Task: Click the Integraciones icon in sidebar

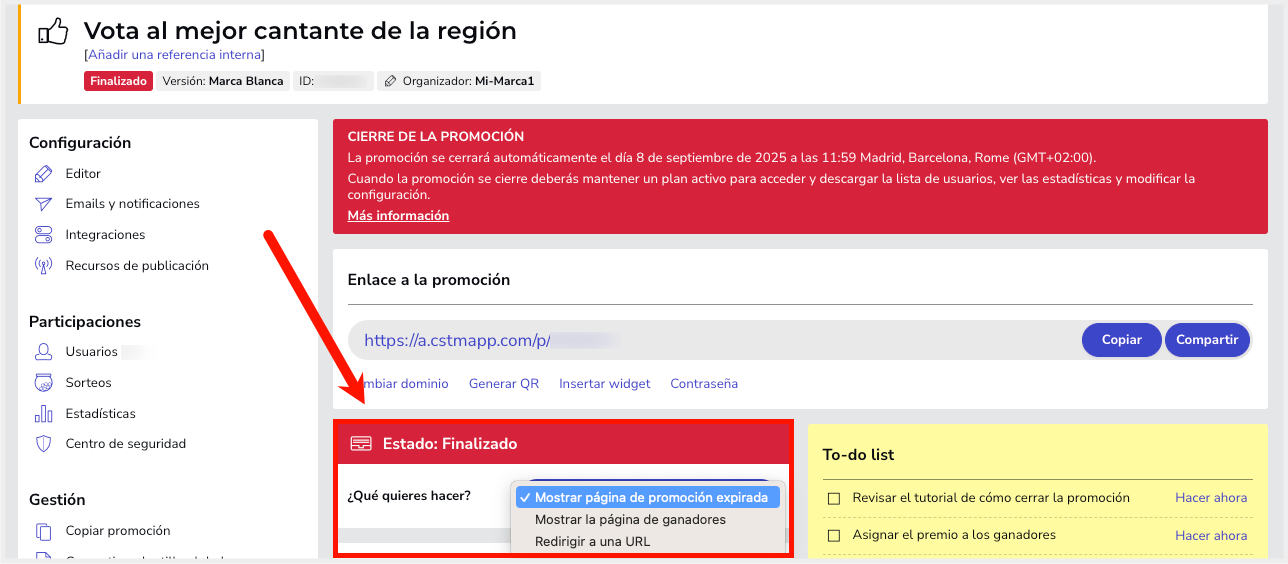Action: [43, 235]
